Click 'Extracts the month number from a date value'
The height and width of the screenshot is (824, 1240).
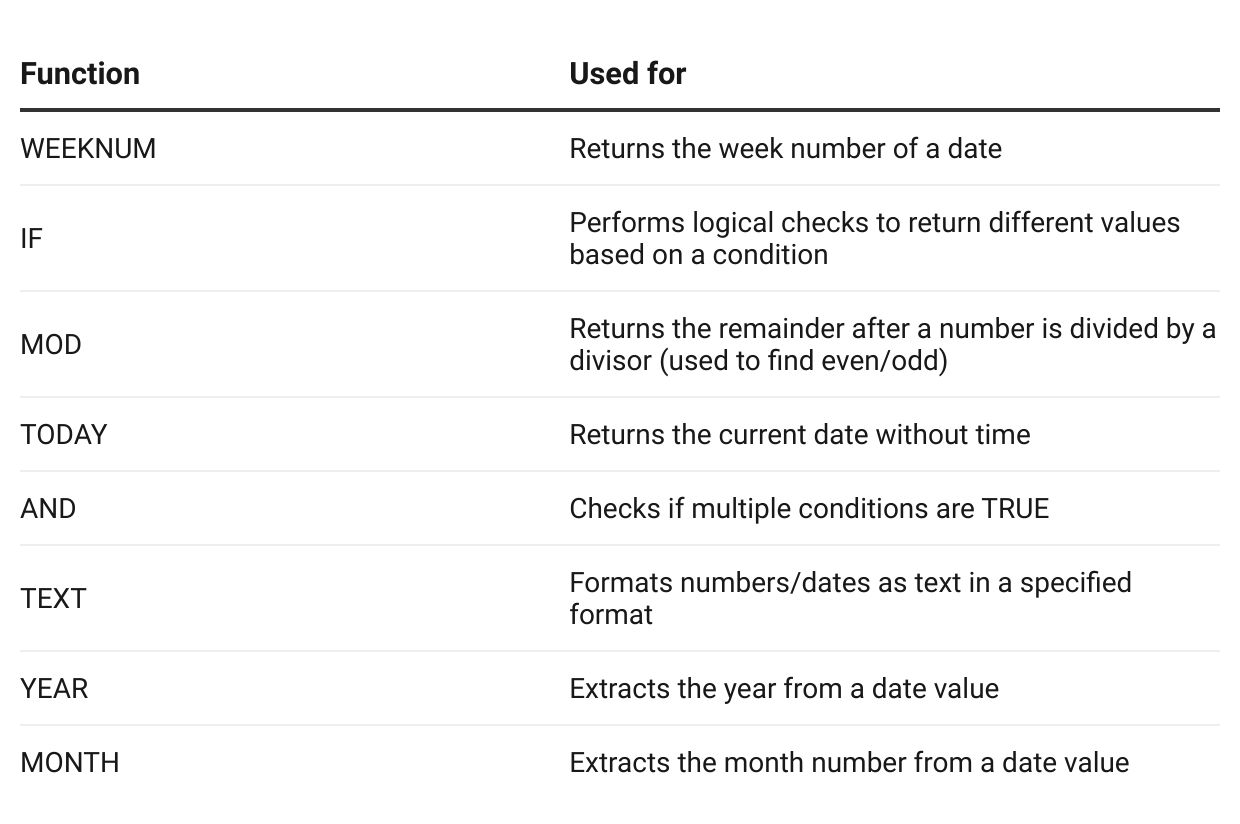pos(849,763)
